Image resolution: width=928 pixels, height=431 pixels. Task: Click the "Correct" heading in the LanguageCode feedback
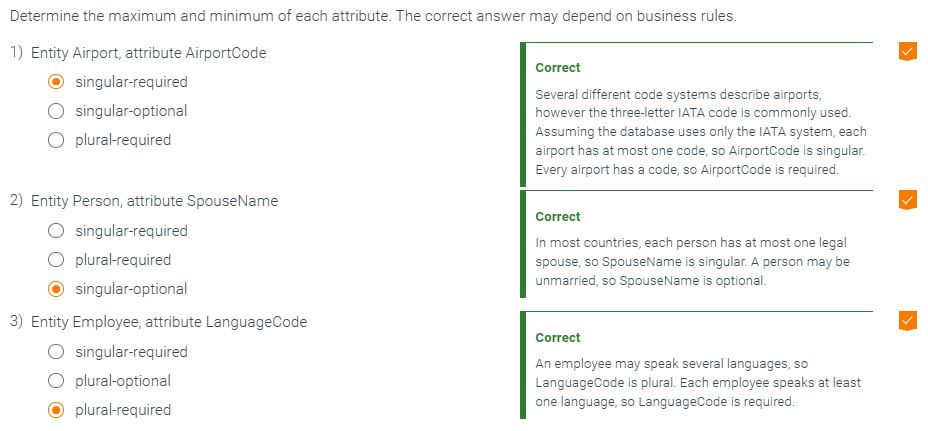click(558, 337)
